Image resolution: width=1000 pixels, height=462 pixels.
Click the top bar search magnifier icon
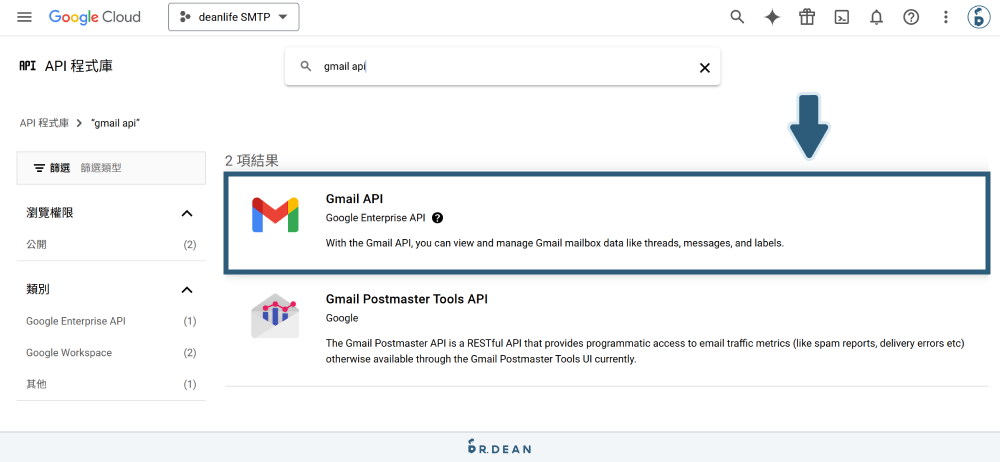pos(737,17)
